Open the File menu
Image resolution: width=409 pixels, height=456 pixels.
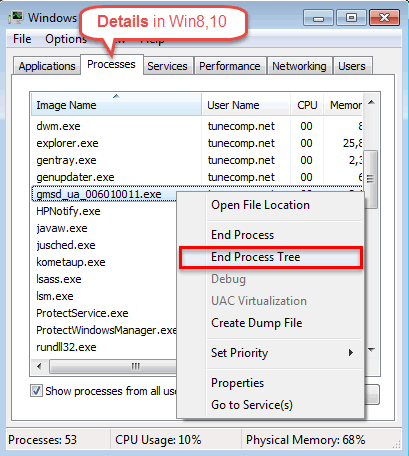[22, 39]
